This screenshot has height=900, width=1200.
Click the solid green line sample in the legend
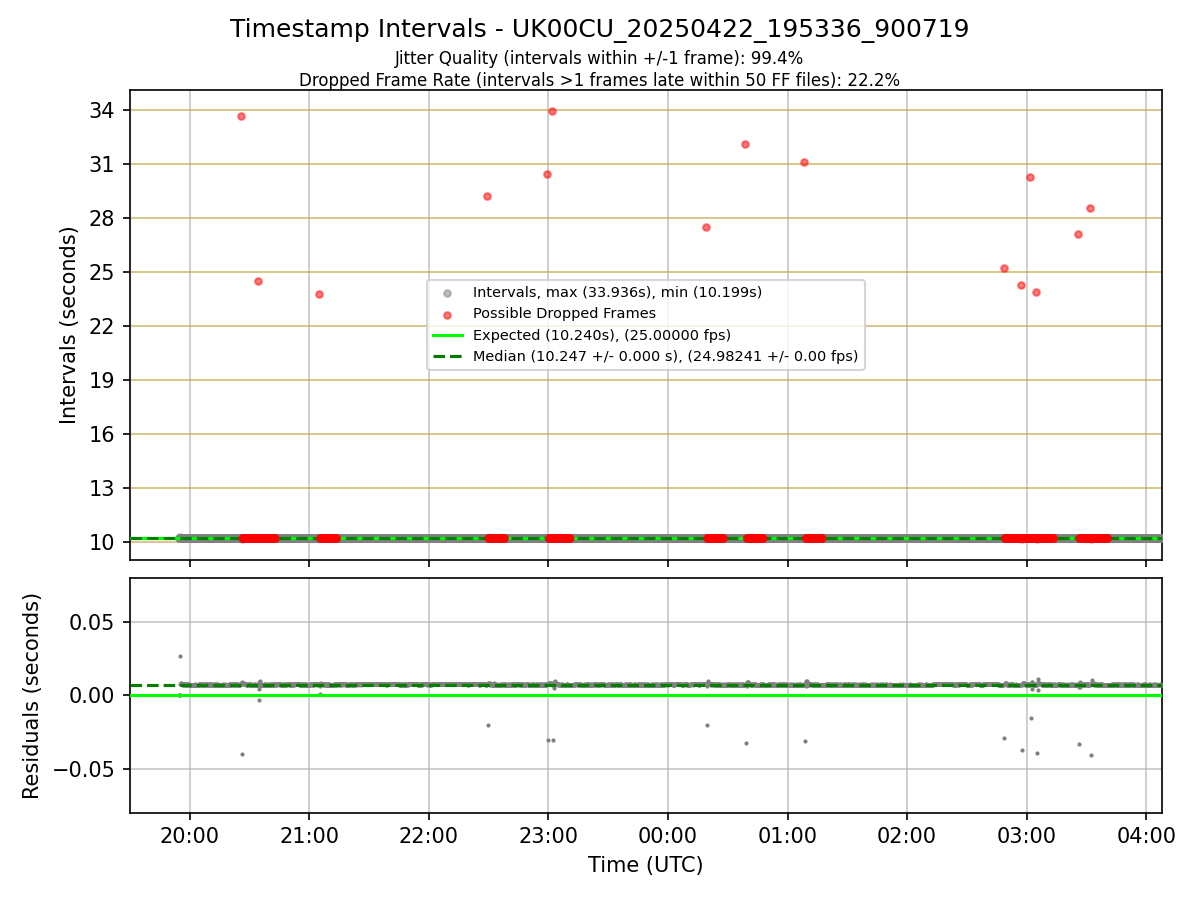[x=447, y=335]
